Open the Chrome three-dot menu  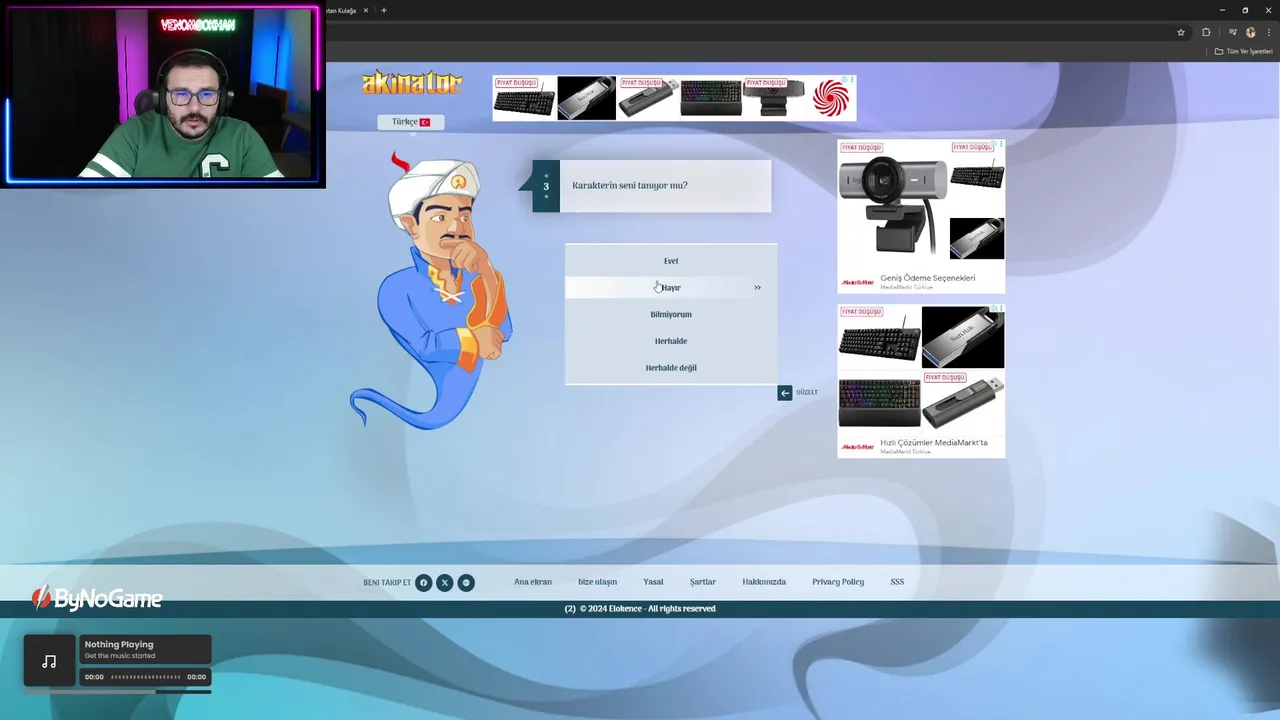click(x=1268, y=32)
